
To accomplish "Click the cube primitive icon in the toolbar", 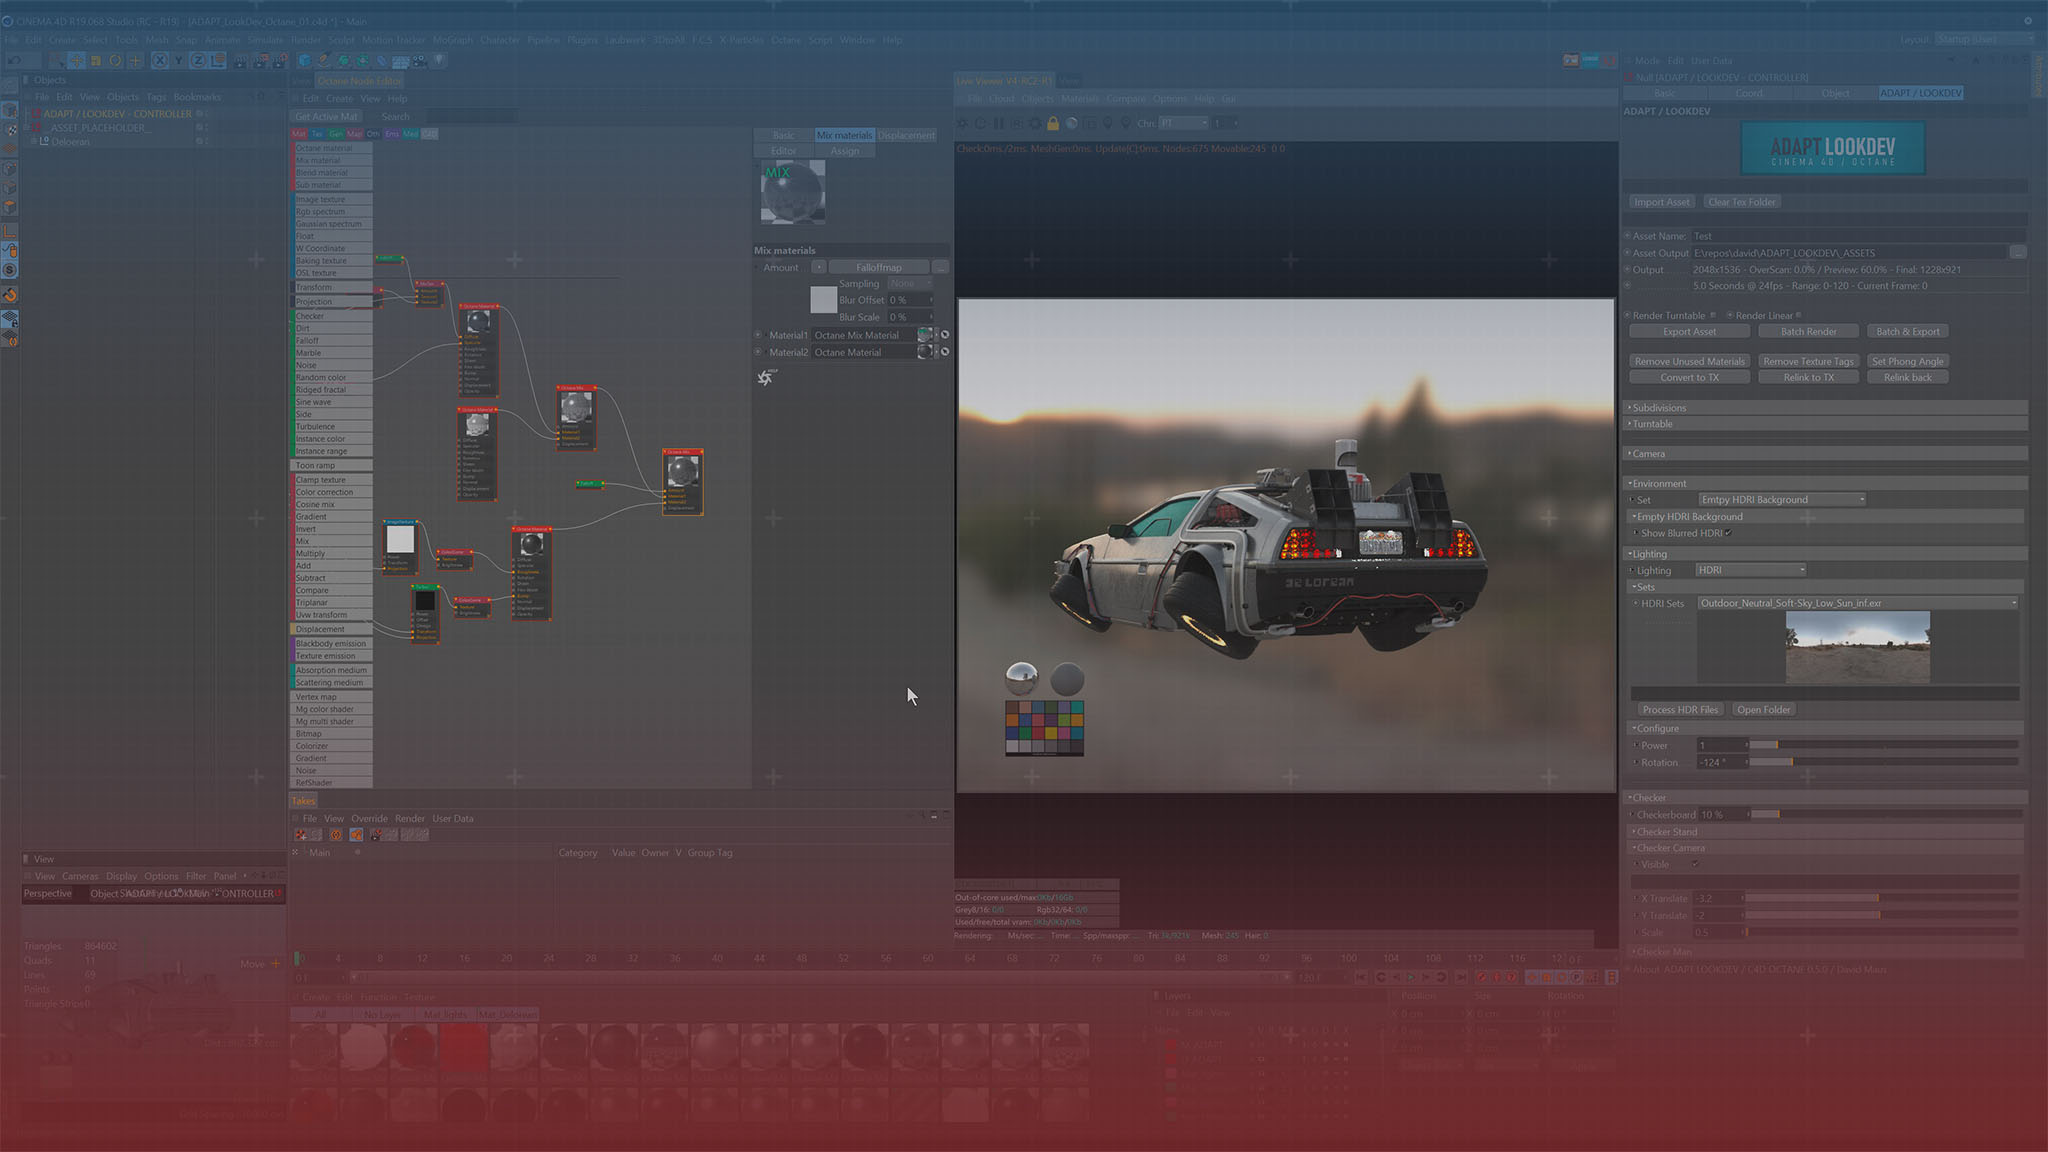I will point(306,60).
